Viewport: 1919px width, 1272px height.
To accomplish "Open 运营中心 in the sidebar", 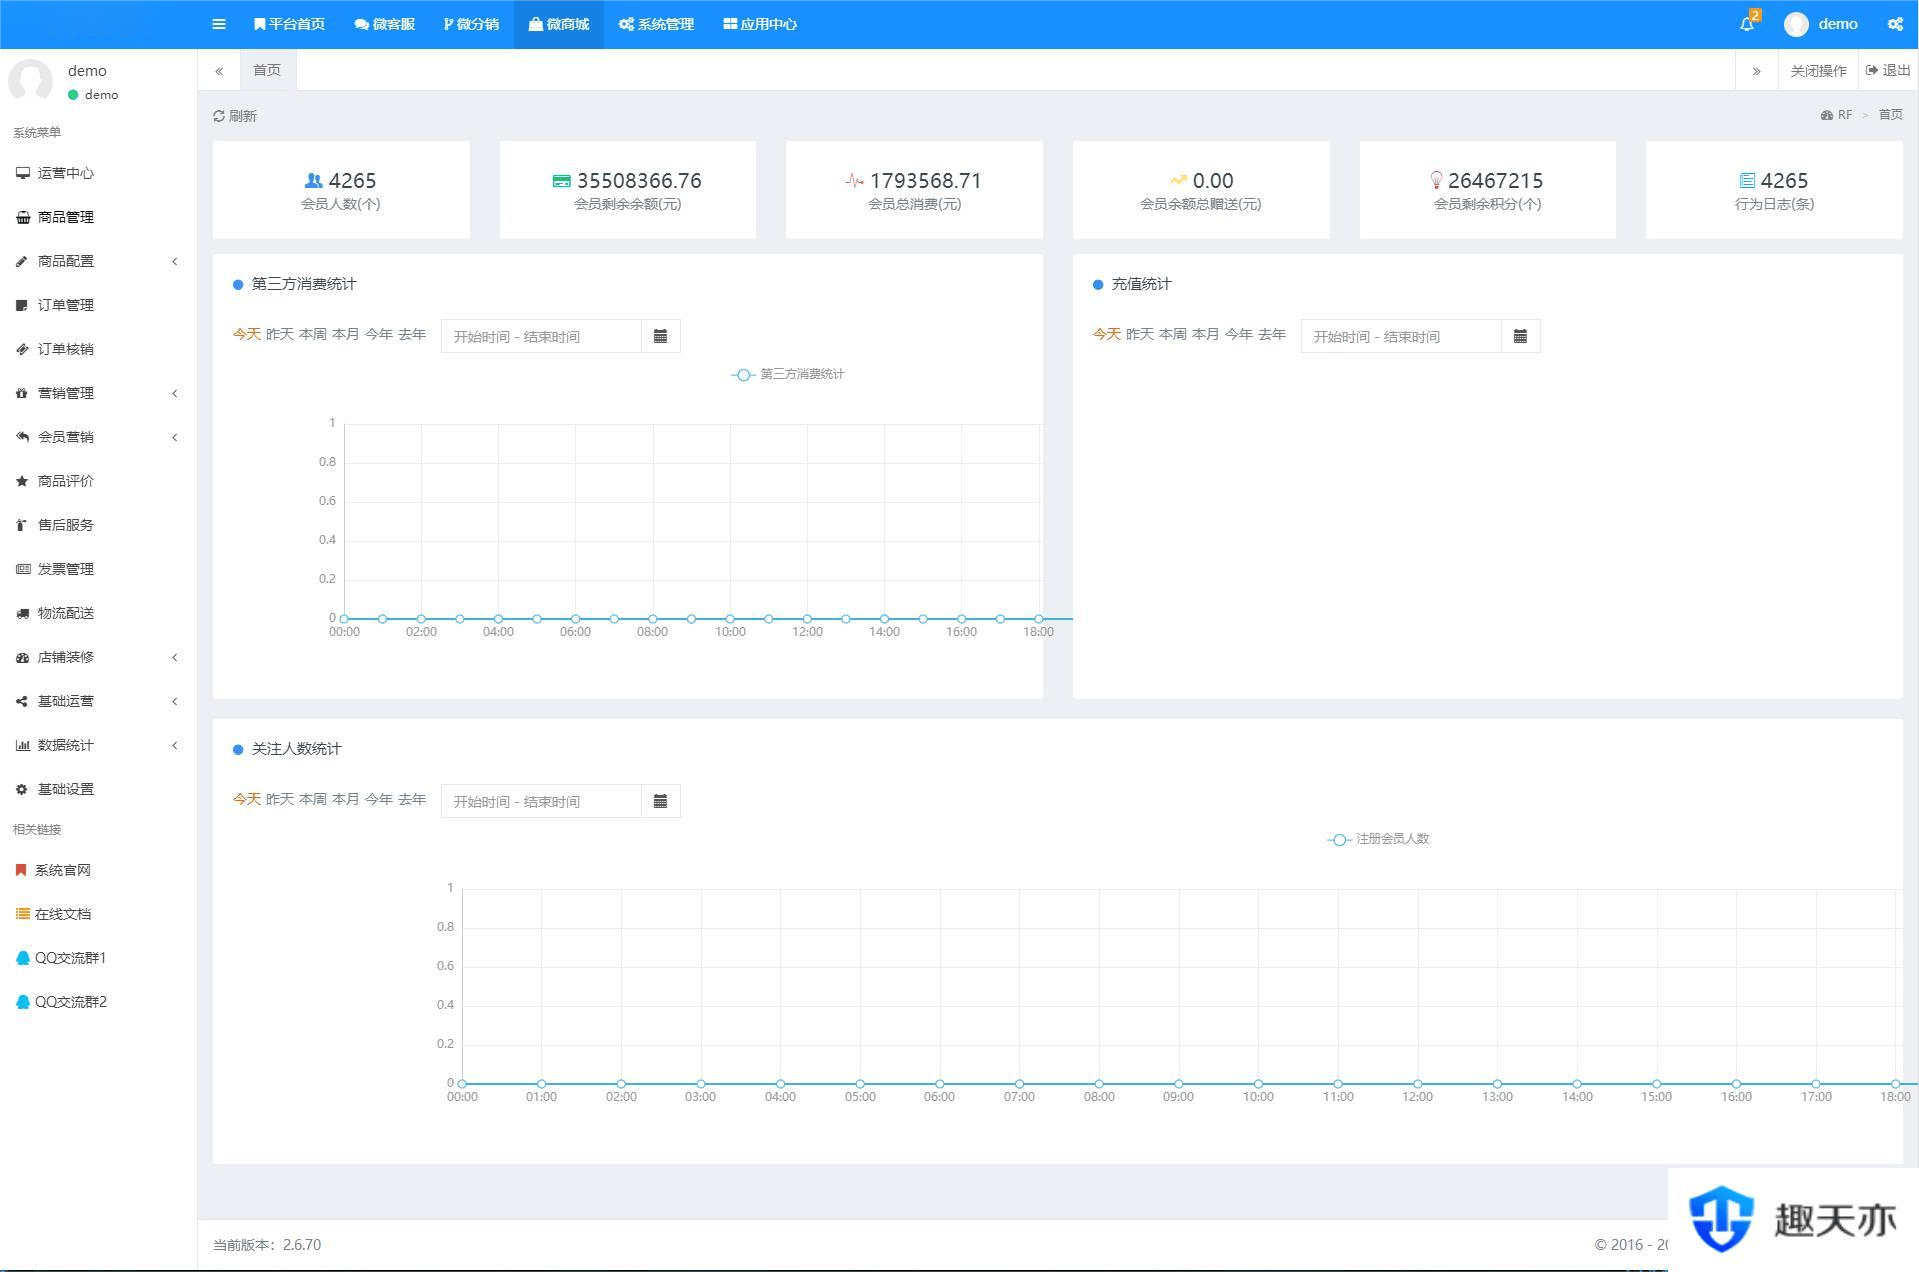I will tap(97, 173).
